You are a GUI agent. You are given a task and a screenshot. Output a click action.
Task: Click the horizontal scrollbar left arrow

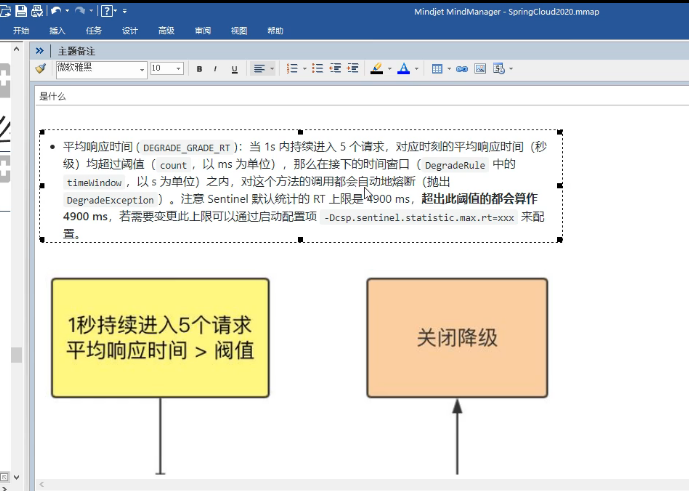tap(42, 484)
